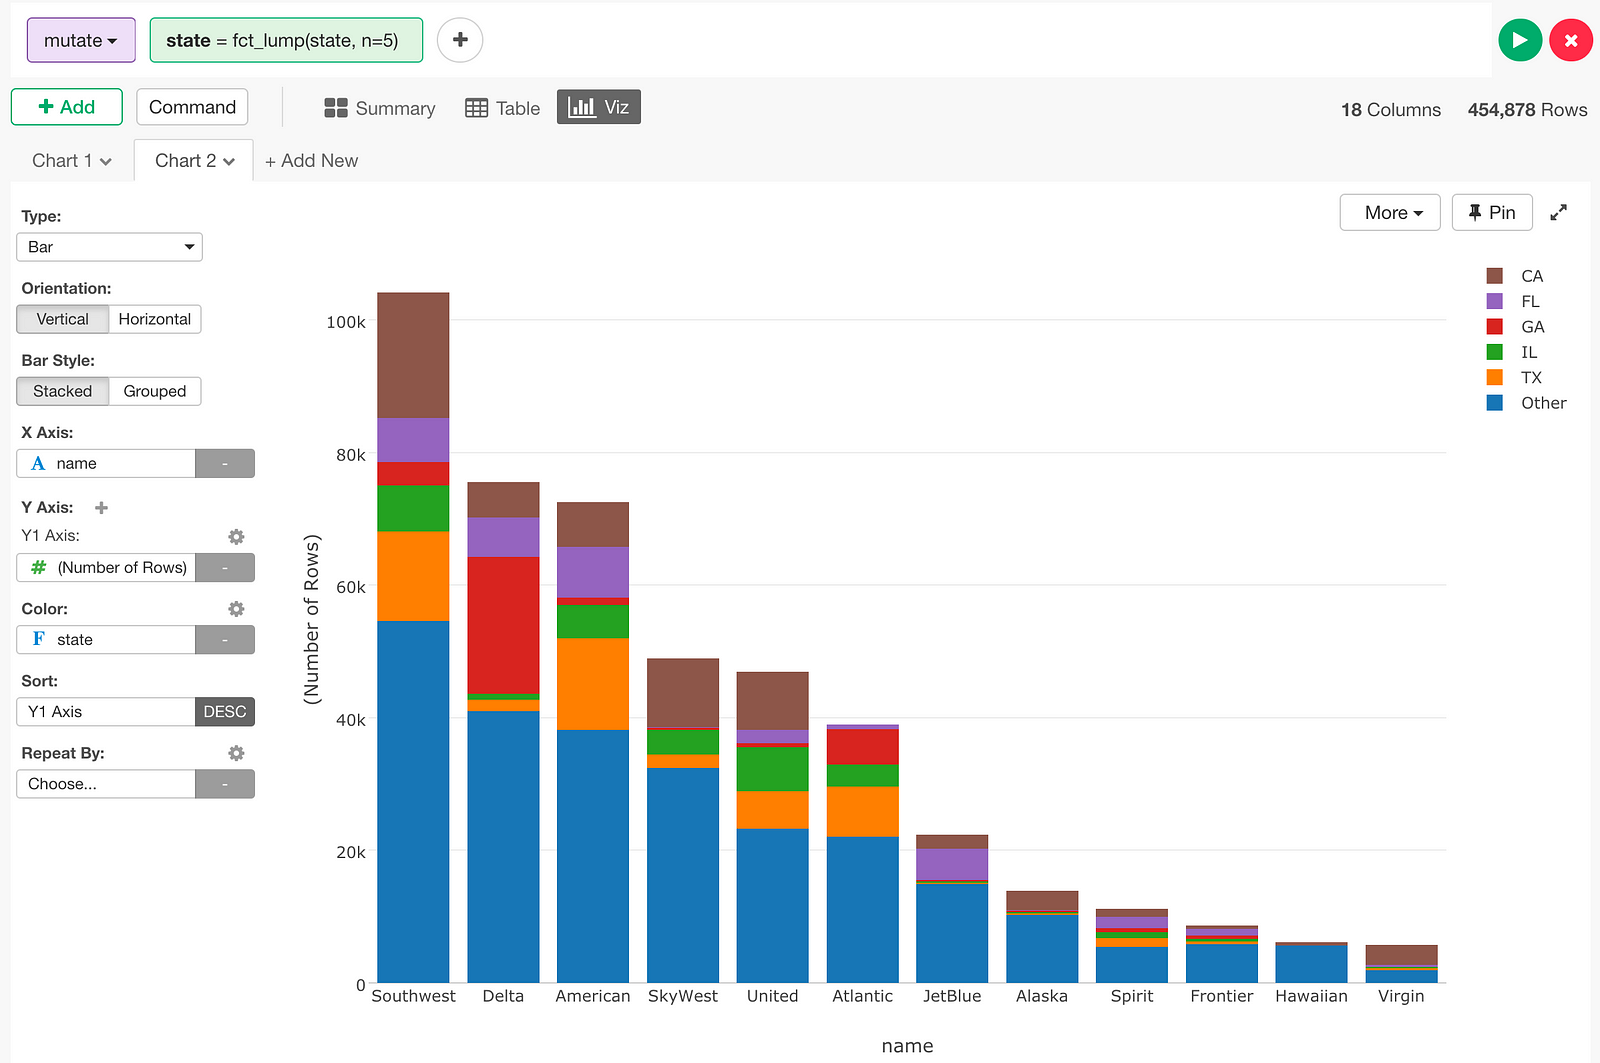Toggle GA legend color swatch
The width and height of the screenshot is (1600, 1063).
pos(1495,327)
